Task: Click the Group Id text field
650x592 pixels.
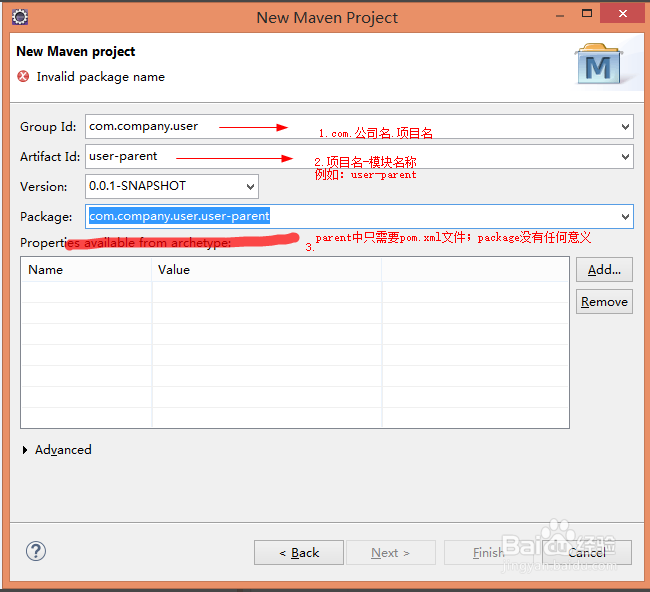Action: point(359,126)
